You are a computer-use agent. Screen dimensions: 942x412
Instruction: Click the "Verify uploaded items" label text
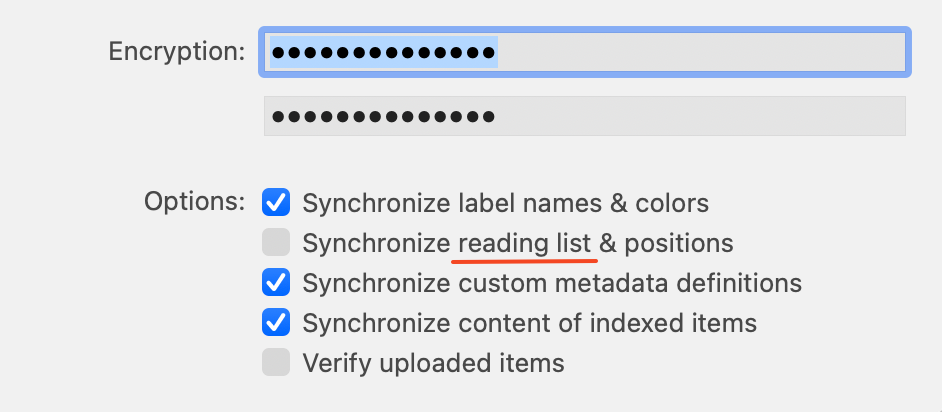(433, 363)
